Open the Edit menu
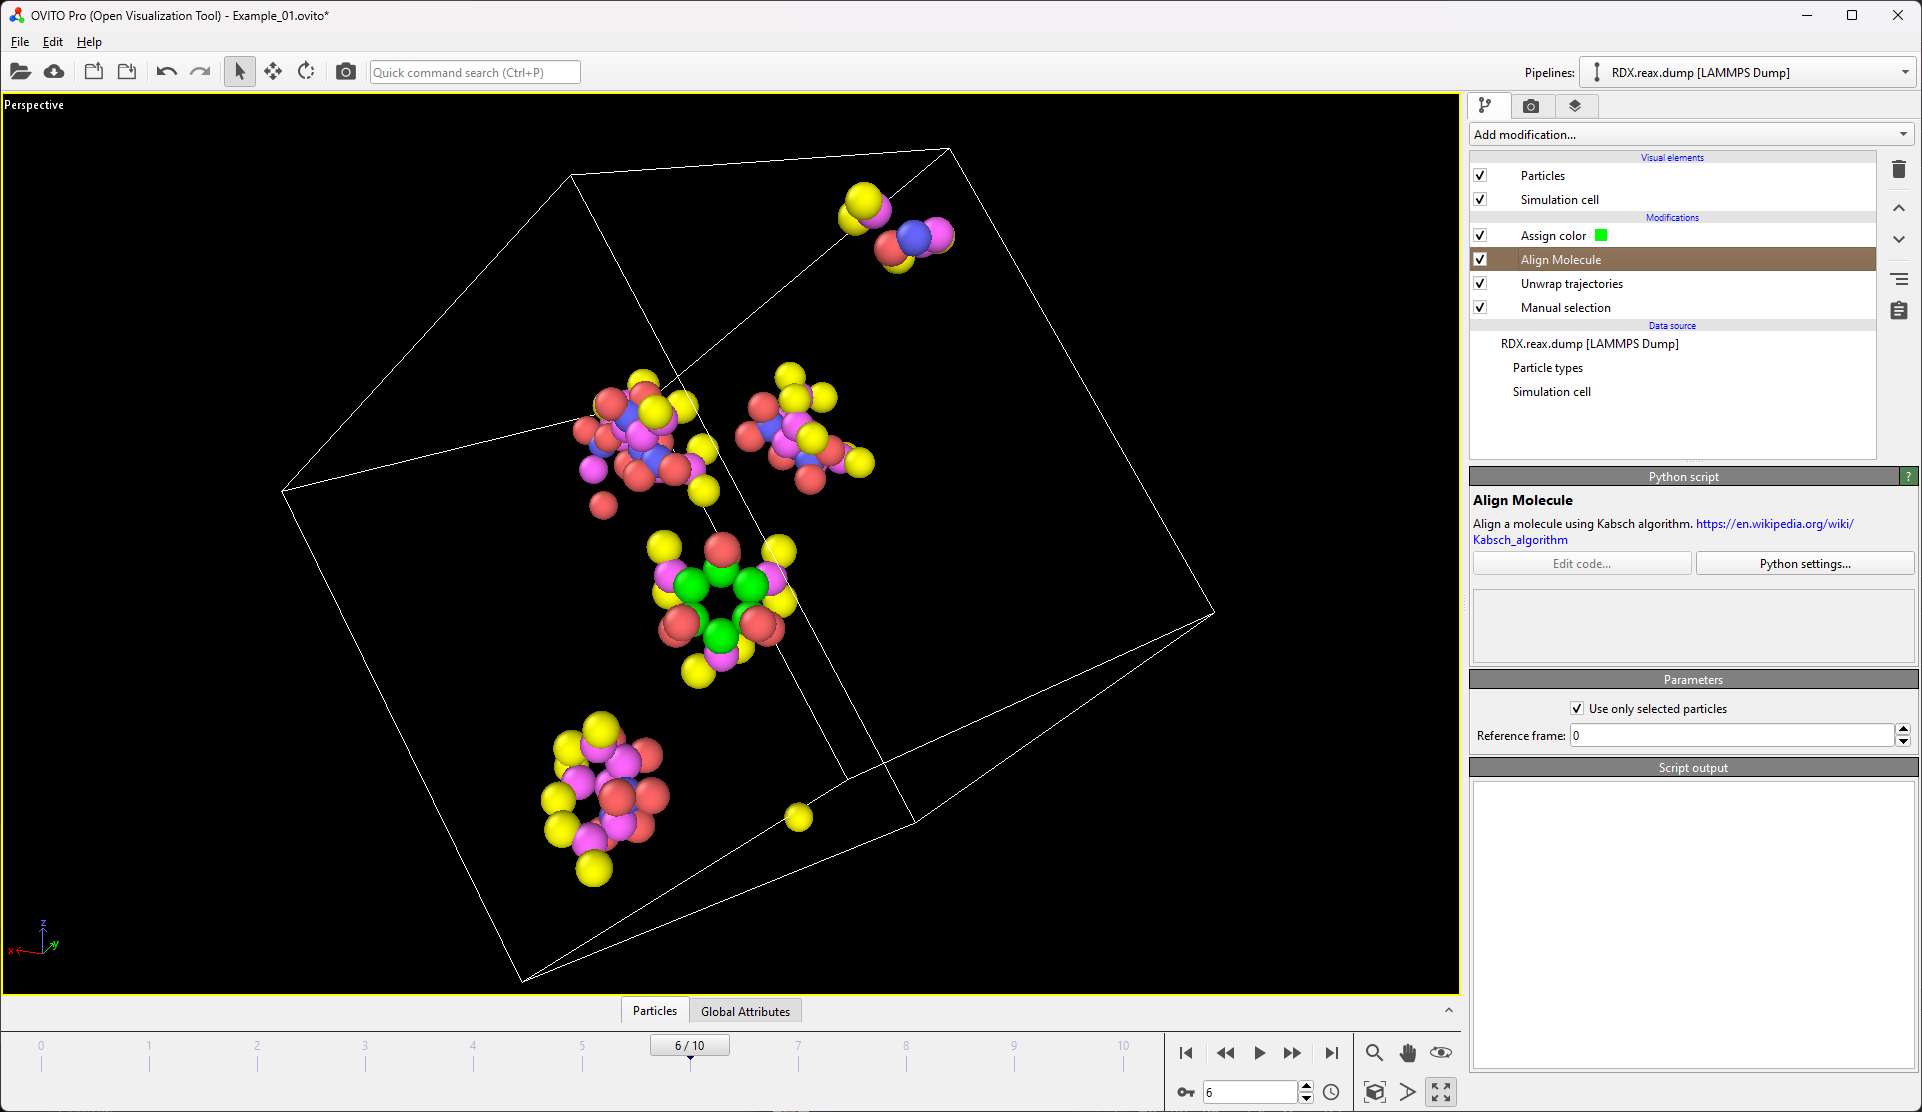This screenshot has height=1112, width=1922. [52, 42]
